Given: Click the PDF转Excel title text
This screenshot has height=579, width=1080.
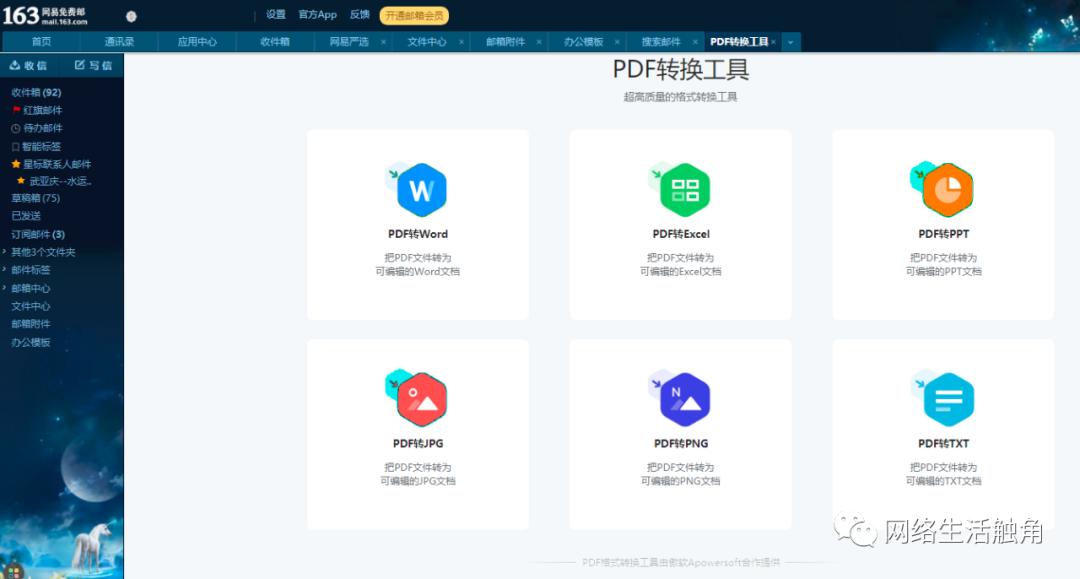Looking at the screenshot, I should point(681,234).
